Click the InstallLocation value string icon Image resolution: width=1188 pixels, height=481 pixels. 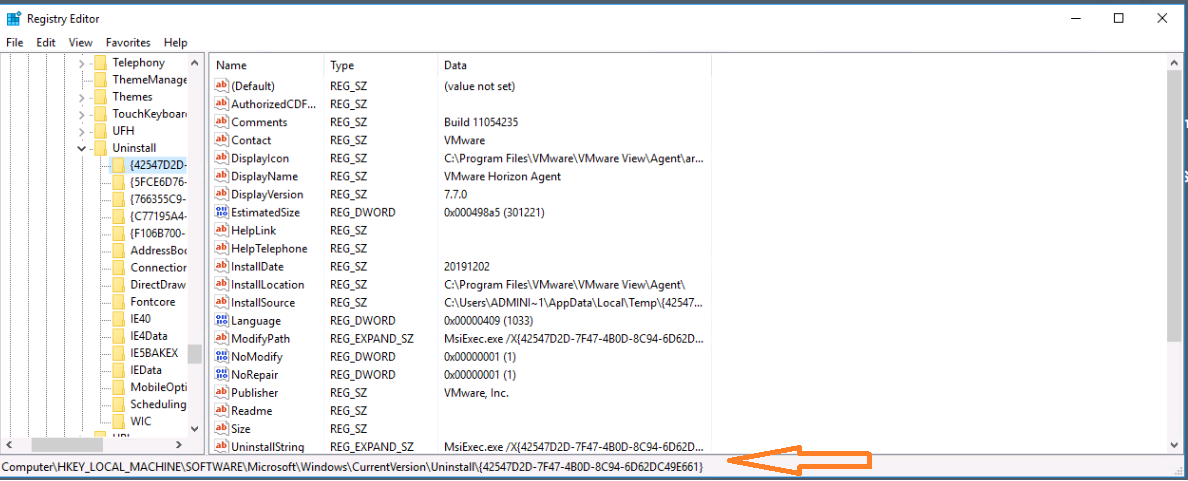(222, 284)
